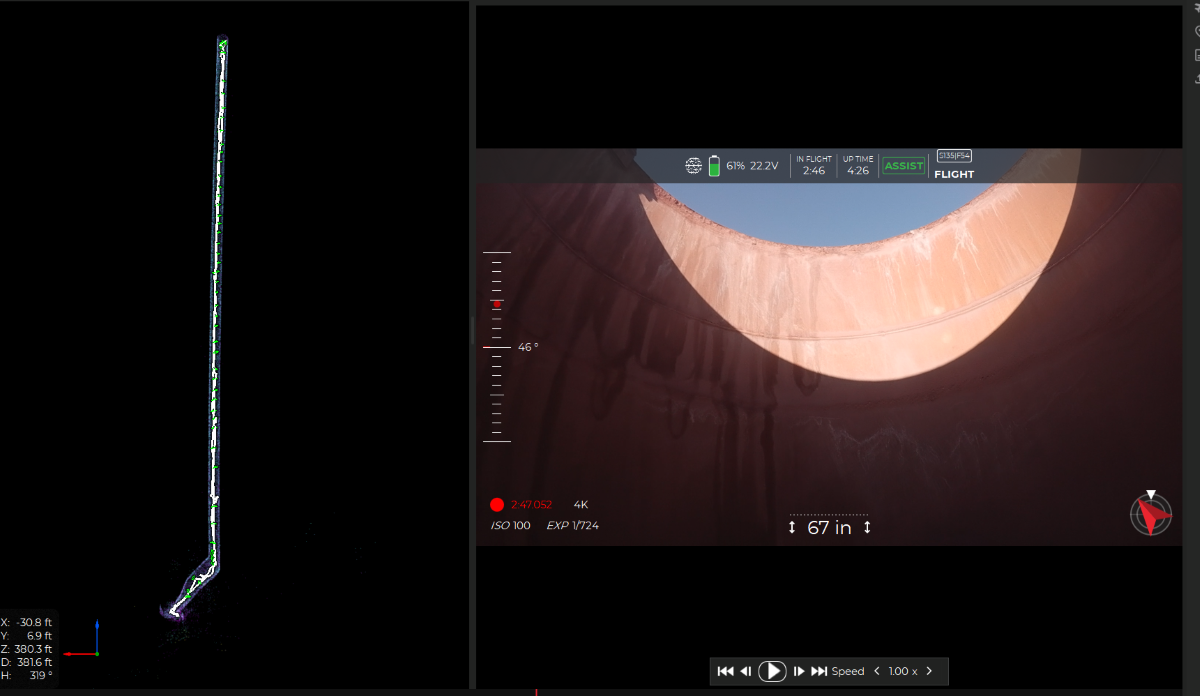Screen dimensions: 1200x696
Task: Open the notes list icon in sidebar
Action: (1197, 55)
